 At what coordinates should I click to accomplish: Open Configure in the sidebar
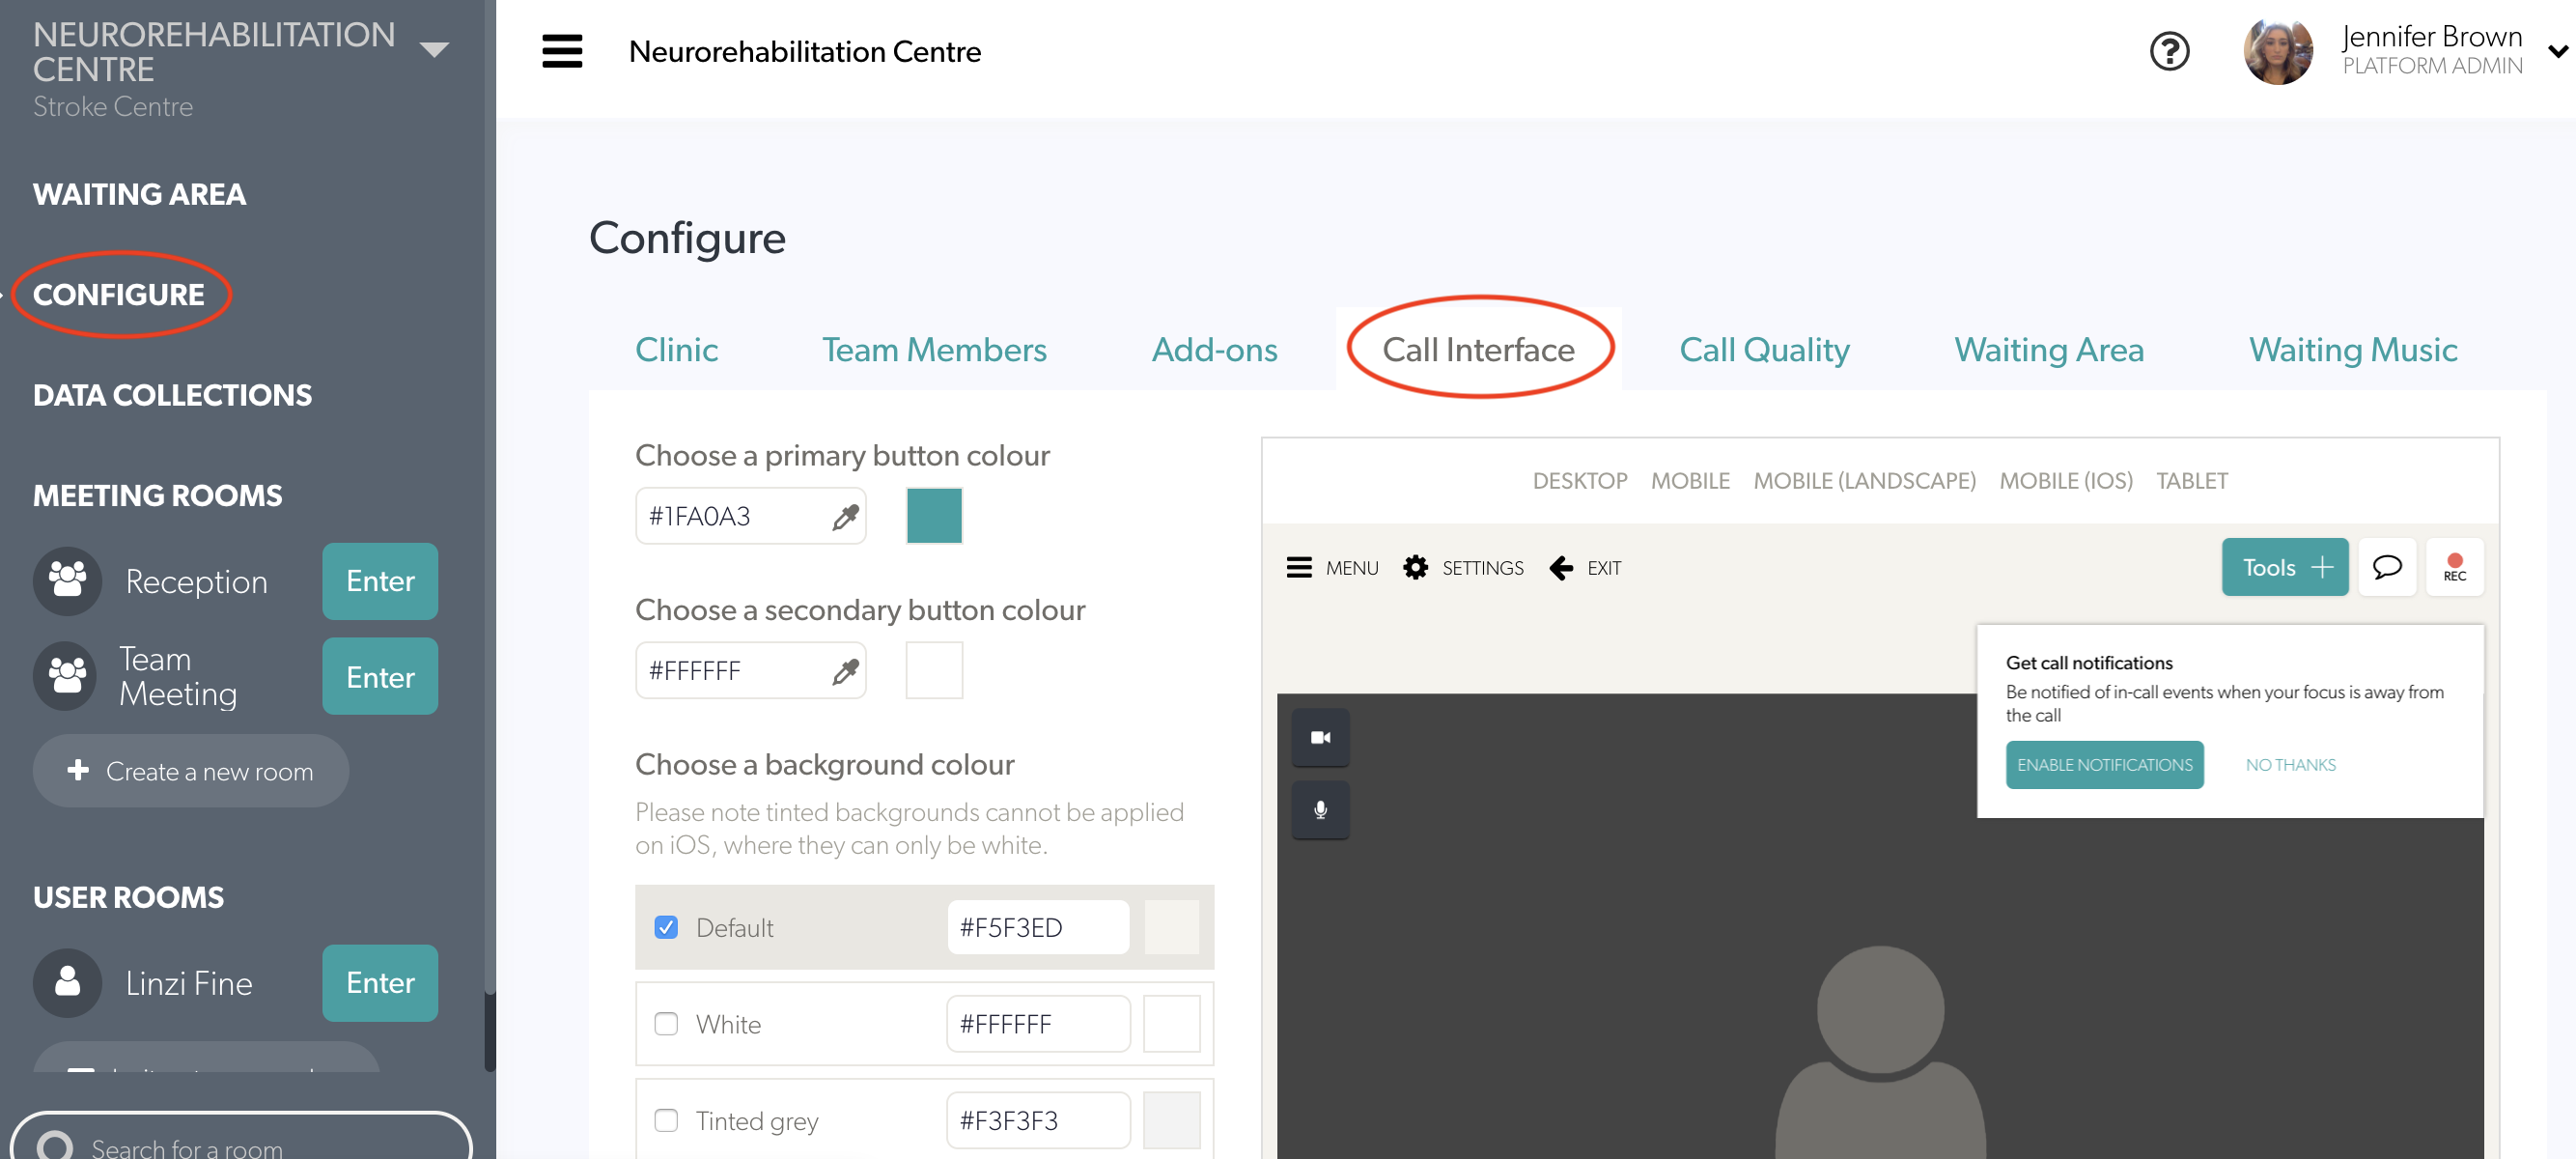coord(118,294)
